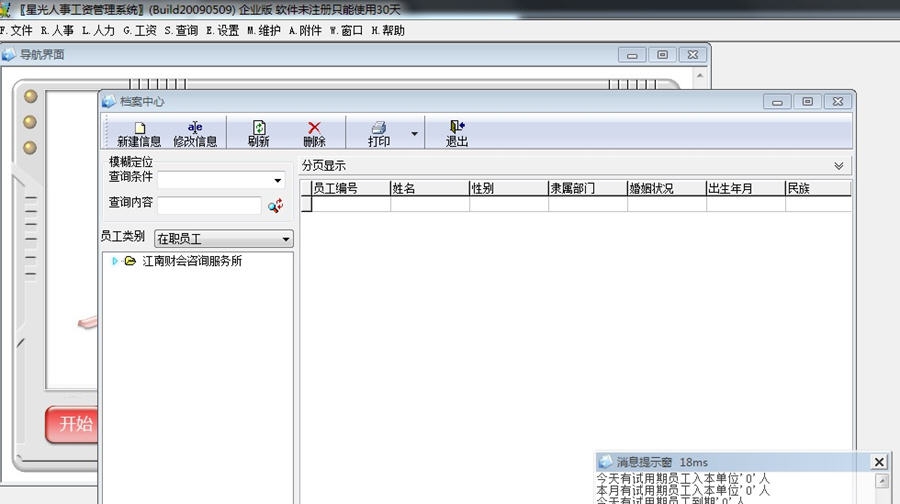Open the S.查询 menu

pos(181,30)
